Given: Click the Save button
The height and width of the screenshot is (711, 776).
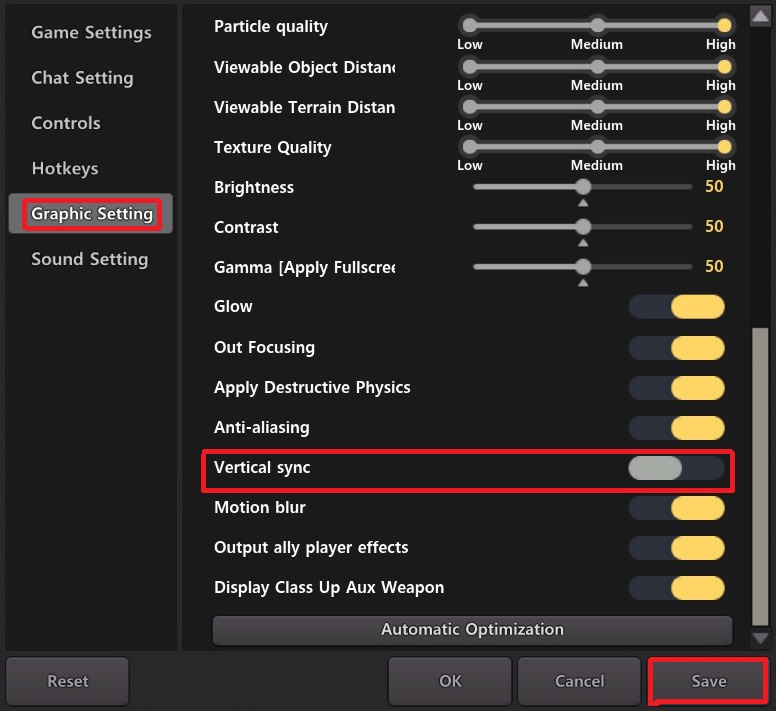Looking at the screenshot, I should [708, 681].
